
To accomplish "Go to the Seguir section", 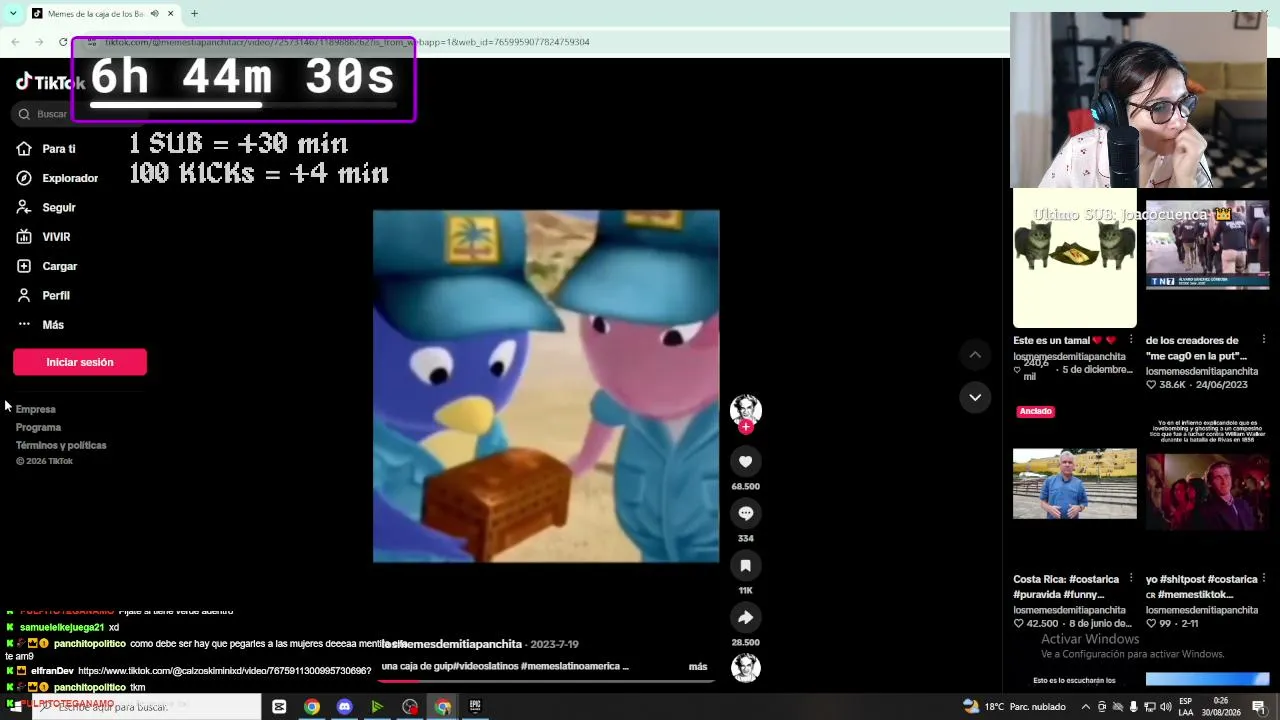I will tap(46, 208).
